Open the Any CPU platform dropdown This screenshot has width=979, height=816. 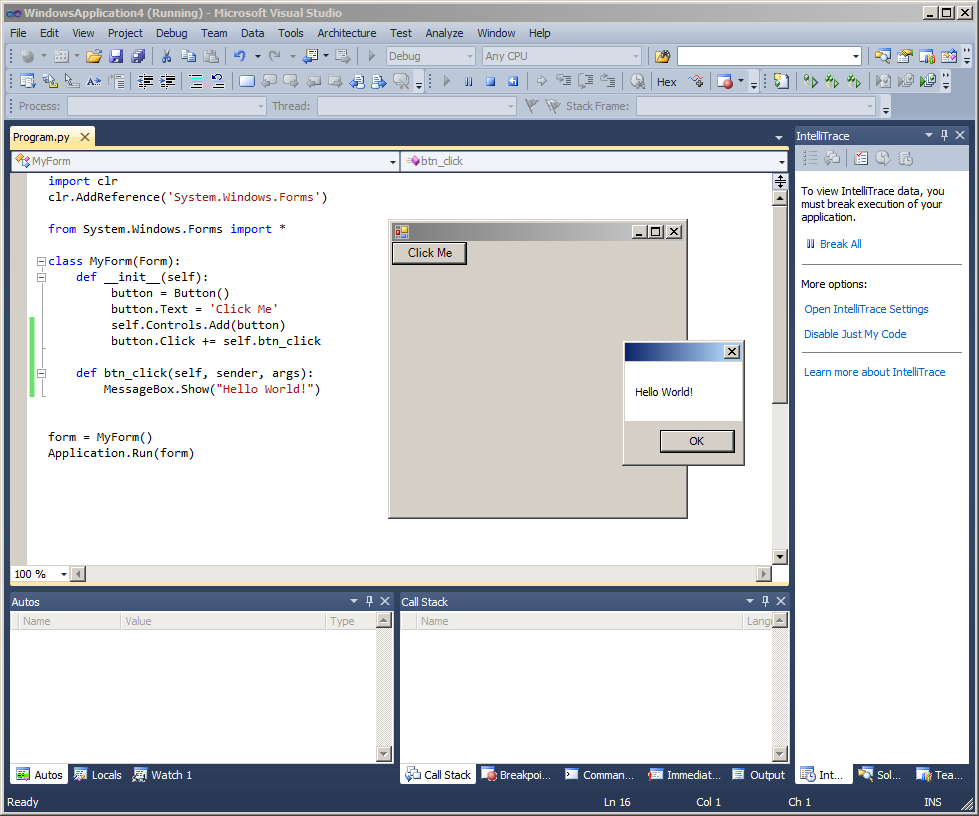(x=635, y=56)
